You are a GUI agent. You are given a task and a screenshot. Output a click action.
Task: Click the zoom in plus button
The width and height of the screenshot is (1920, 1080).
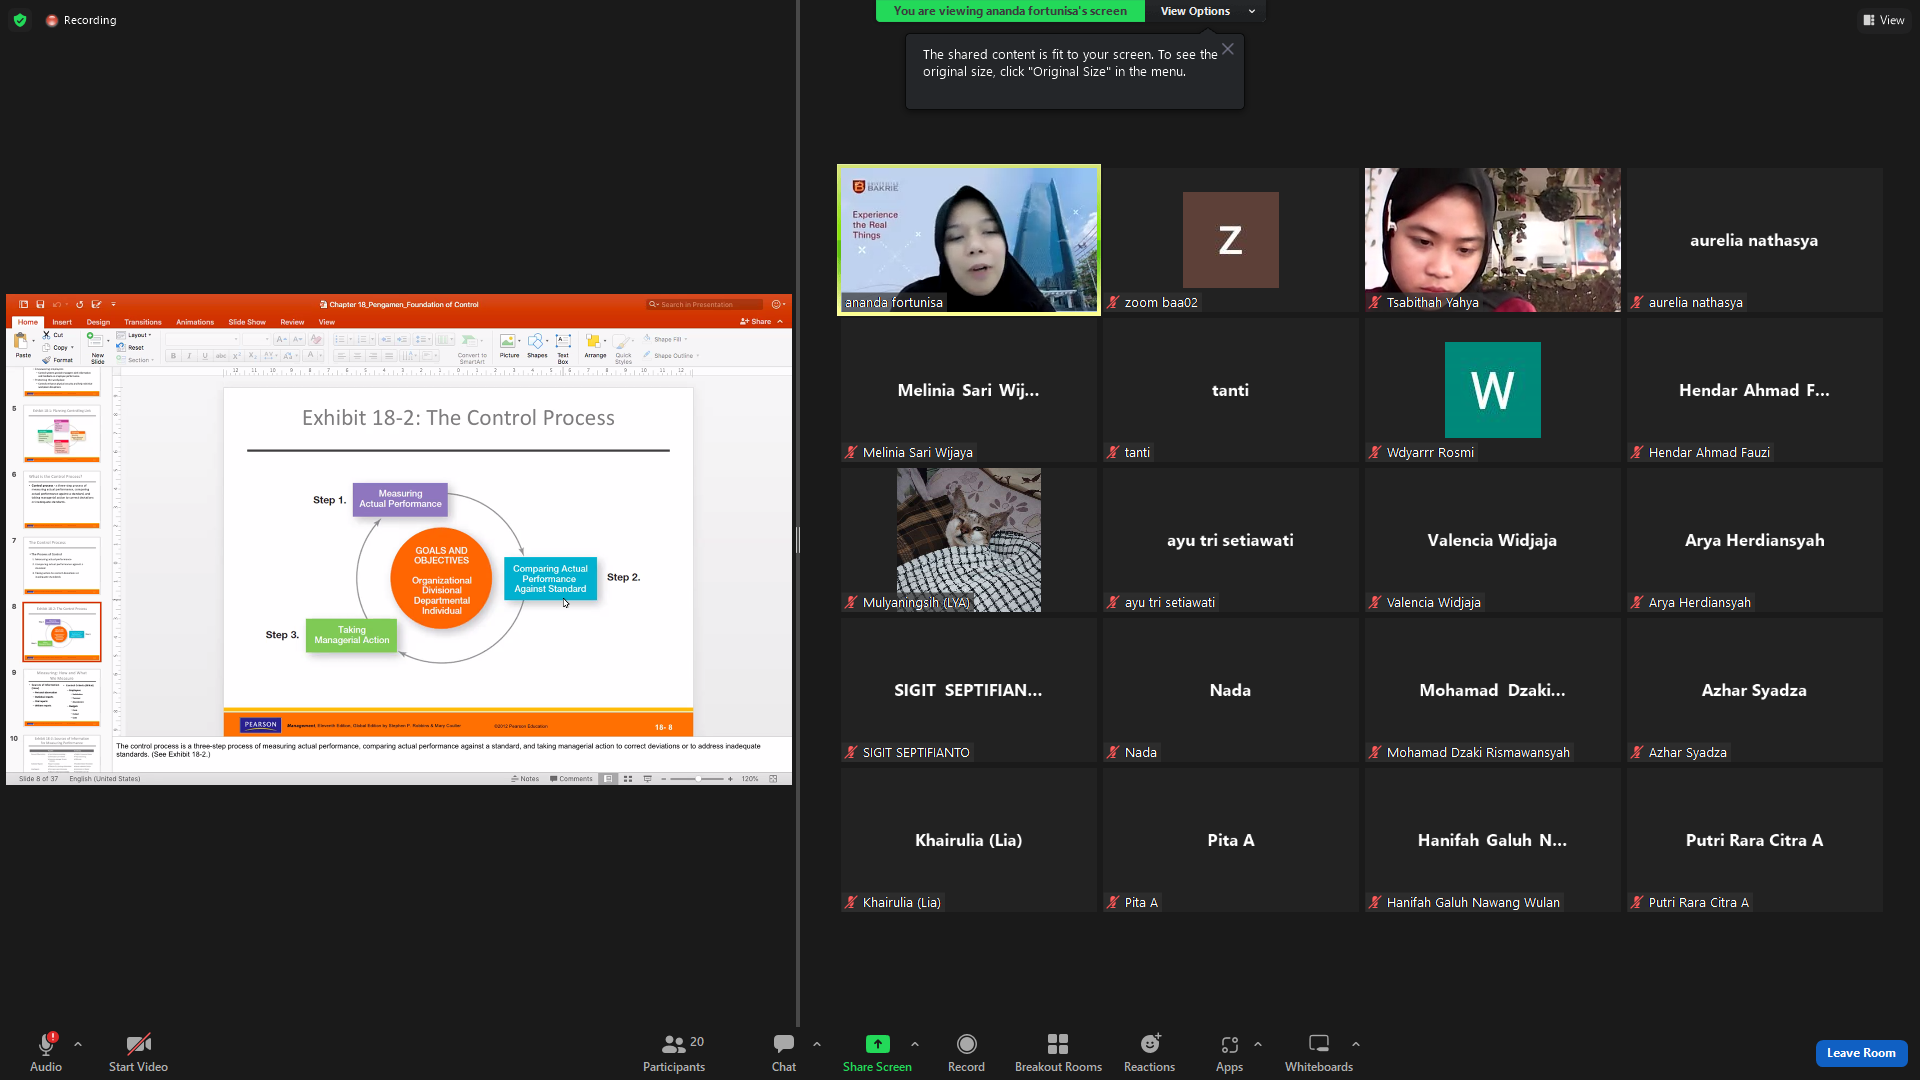point(730,779)
